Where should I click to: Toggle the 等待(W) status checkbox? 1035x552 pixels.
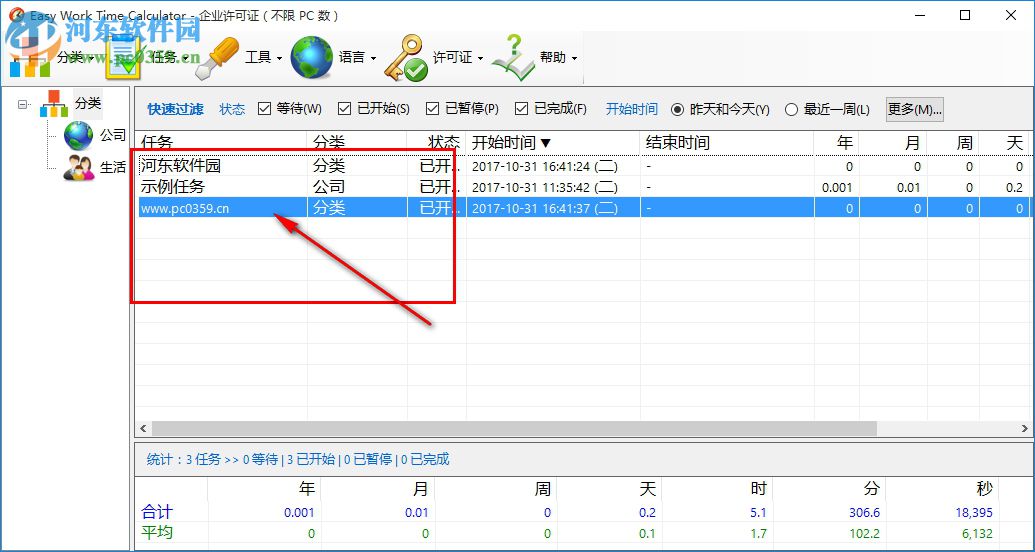[x=265, y=109]
